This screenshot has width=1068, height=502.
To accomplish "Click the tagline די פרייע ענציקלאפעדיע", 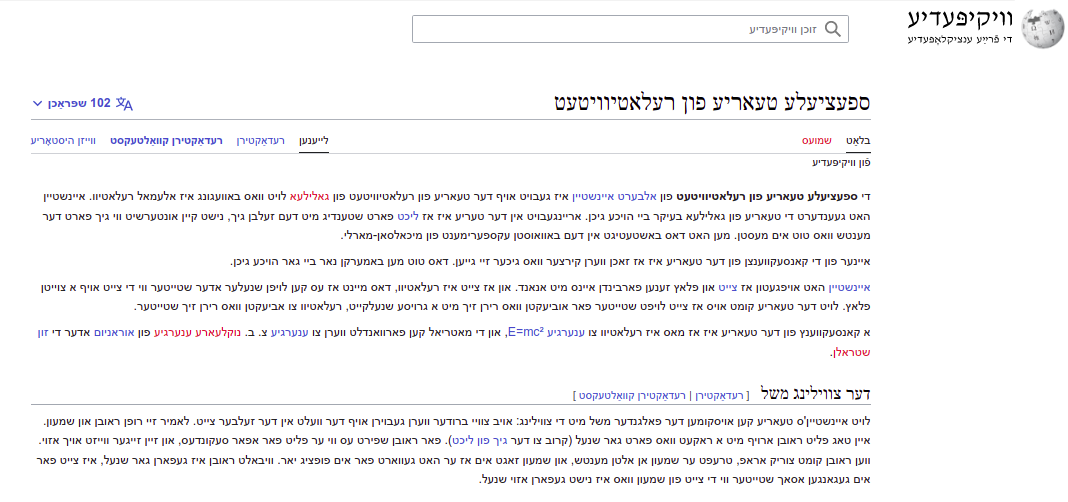I will pos(960,39).
